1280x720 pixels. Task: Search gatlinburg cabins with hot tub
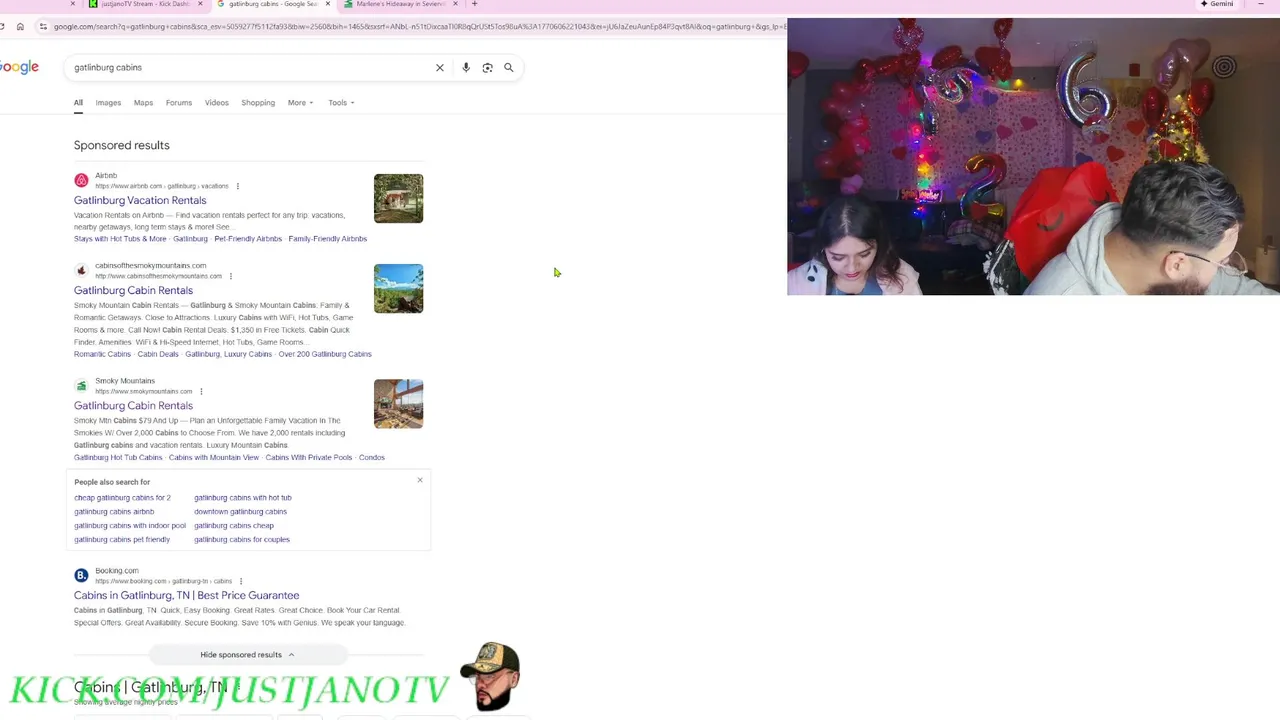(243, 498)
